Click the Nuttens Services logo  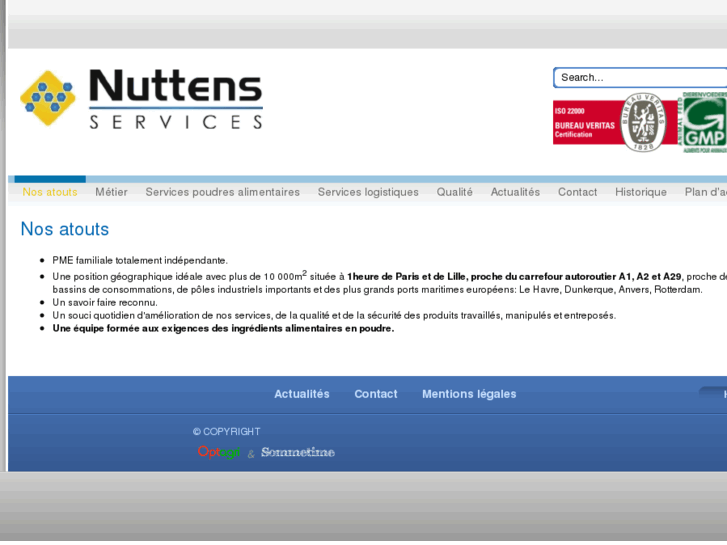141,98
